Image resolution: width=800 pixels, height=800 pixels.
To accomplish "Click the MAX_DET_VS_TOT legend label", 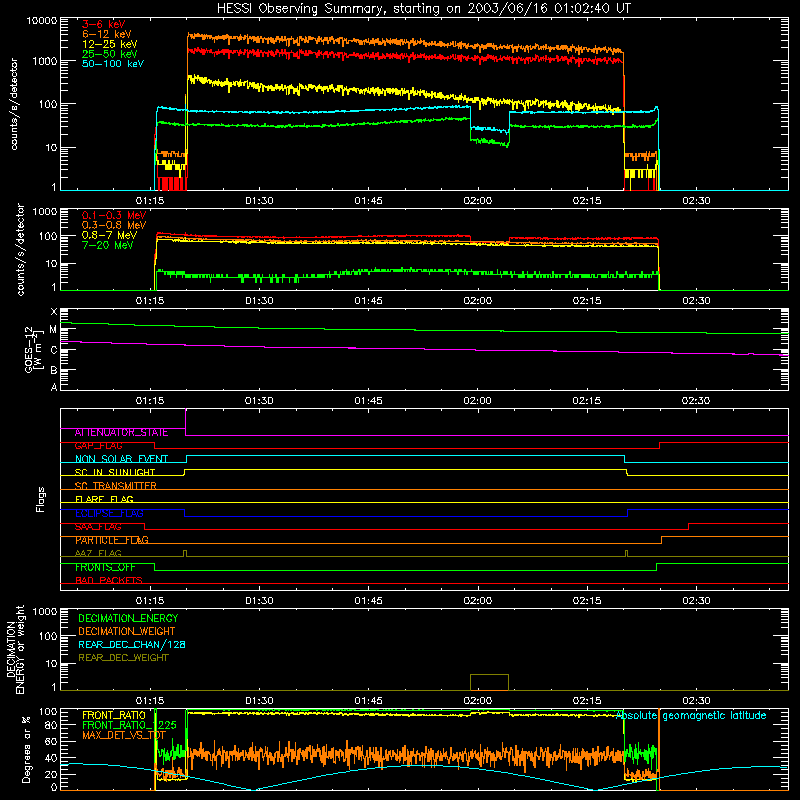I will 124,735.
